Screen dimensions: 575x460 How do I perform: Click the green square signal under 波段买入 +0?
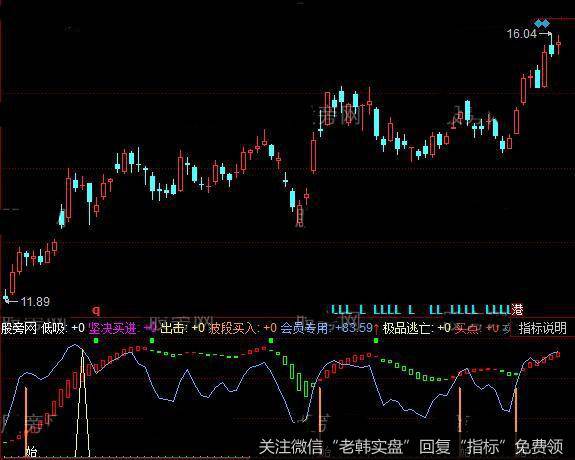pyautogui.click(x=271, y=341)
